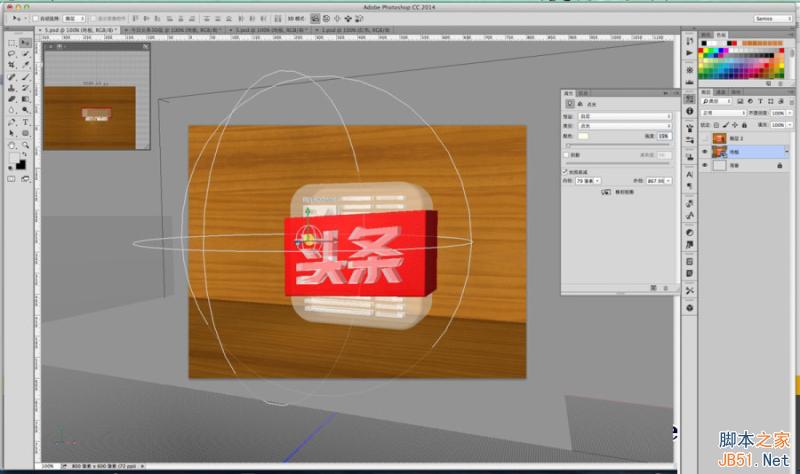Click the Quick Mask mode icon
The width and height of the screenshot is (800, 474).
click(x=12, y=179)
